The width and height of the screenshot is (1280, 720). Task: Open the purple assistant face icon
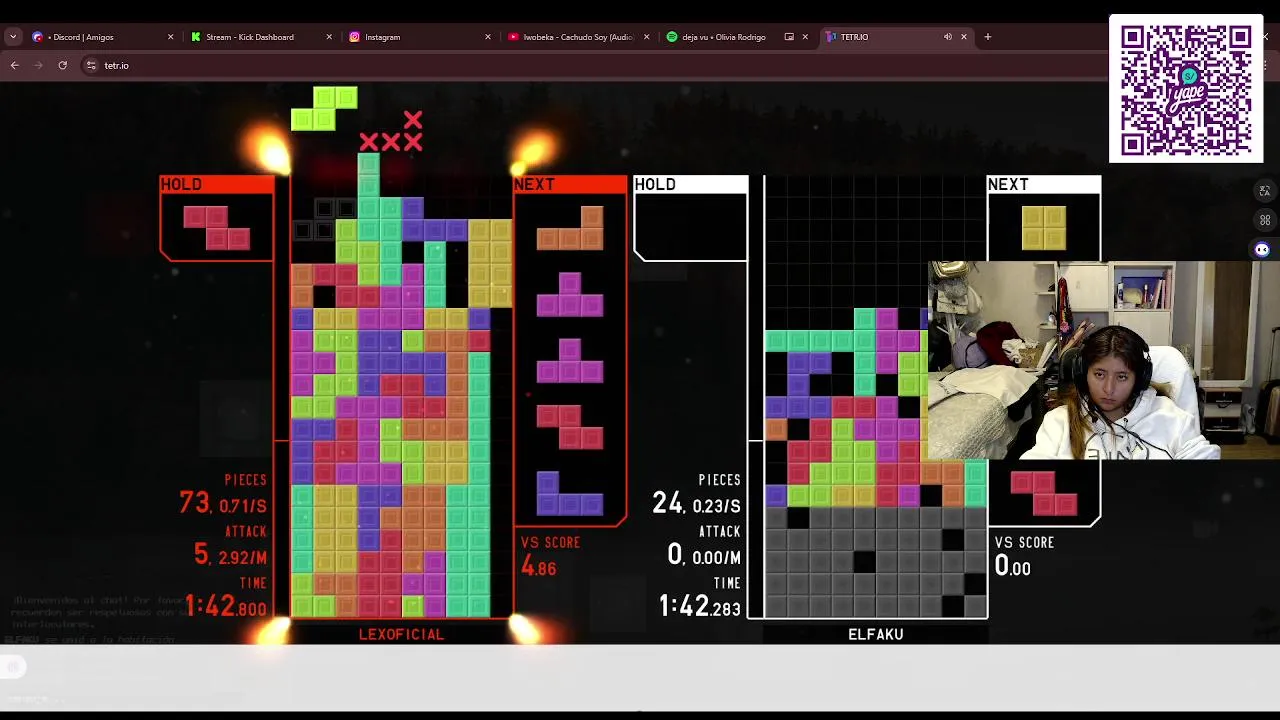coord(1262,250)
